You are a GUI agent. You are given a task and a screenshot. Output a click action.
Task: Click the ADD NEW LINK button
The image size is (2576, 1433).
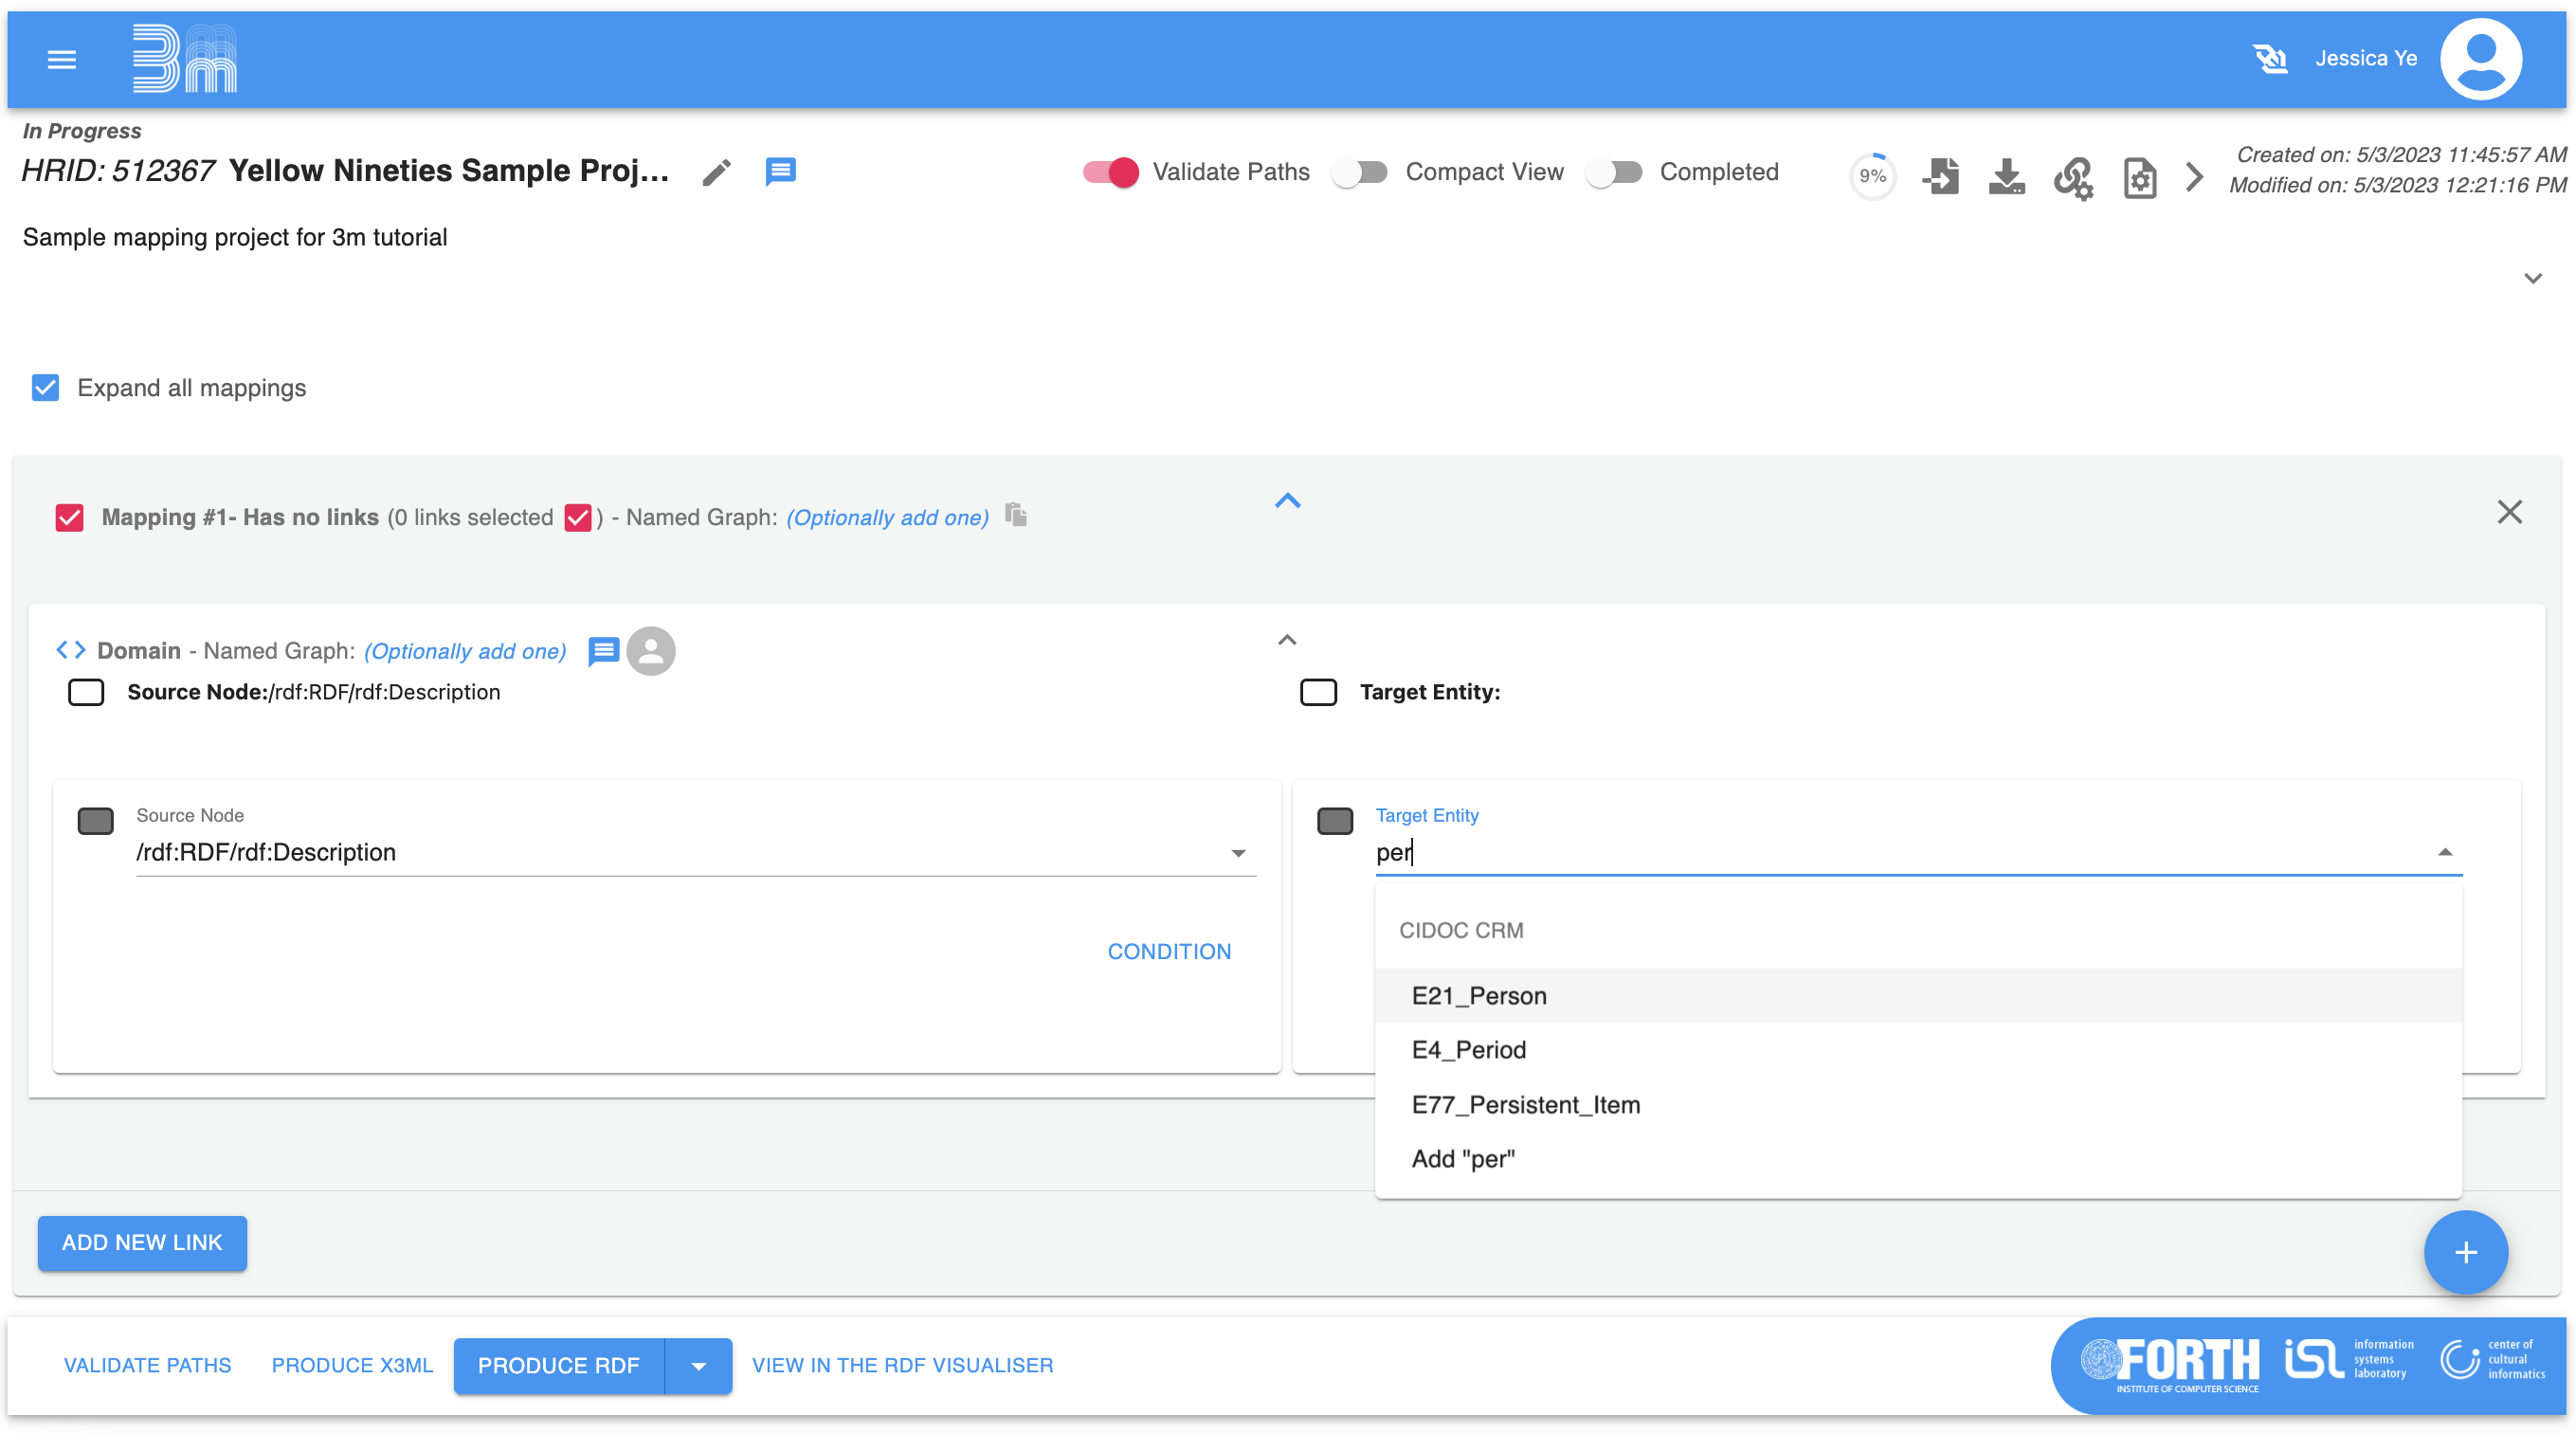click(x=142, y=1243)
